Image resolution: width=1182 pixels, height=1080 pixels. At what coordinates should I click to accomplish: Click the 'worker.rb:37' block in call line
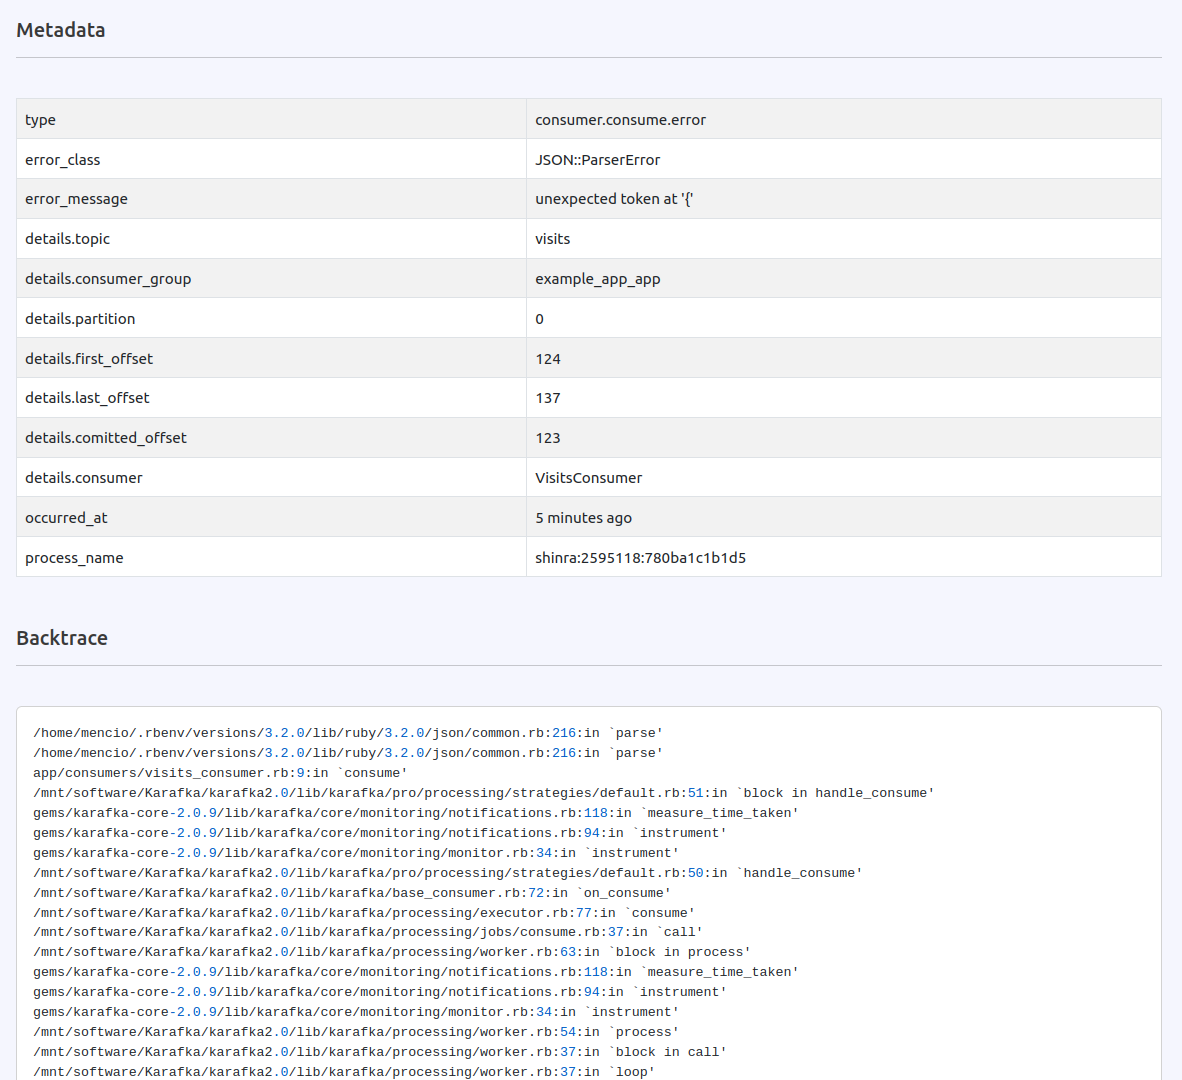tap(380, 1052)
